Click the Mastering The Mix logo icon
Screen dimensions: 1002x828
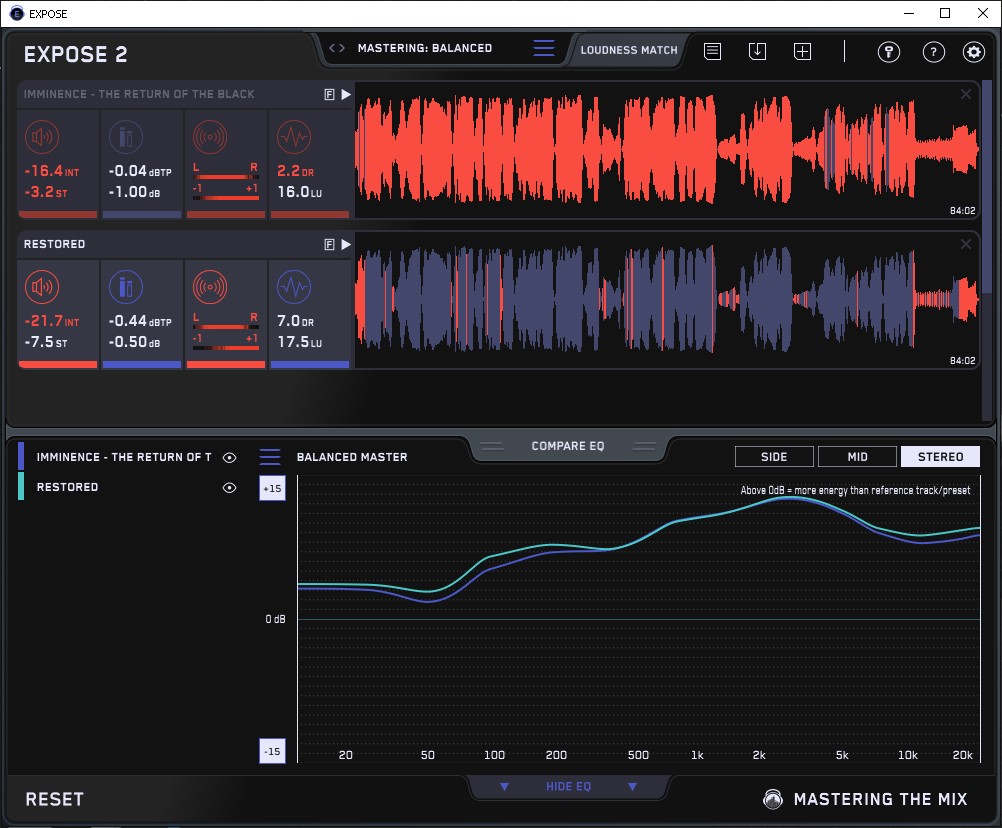[x=773, y=799]
